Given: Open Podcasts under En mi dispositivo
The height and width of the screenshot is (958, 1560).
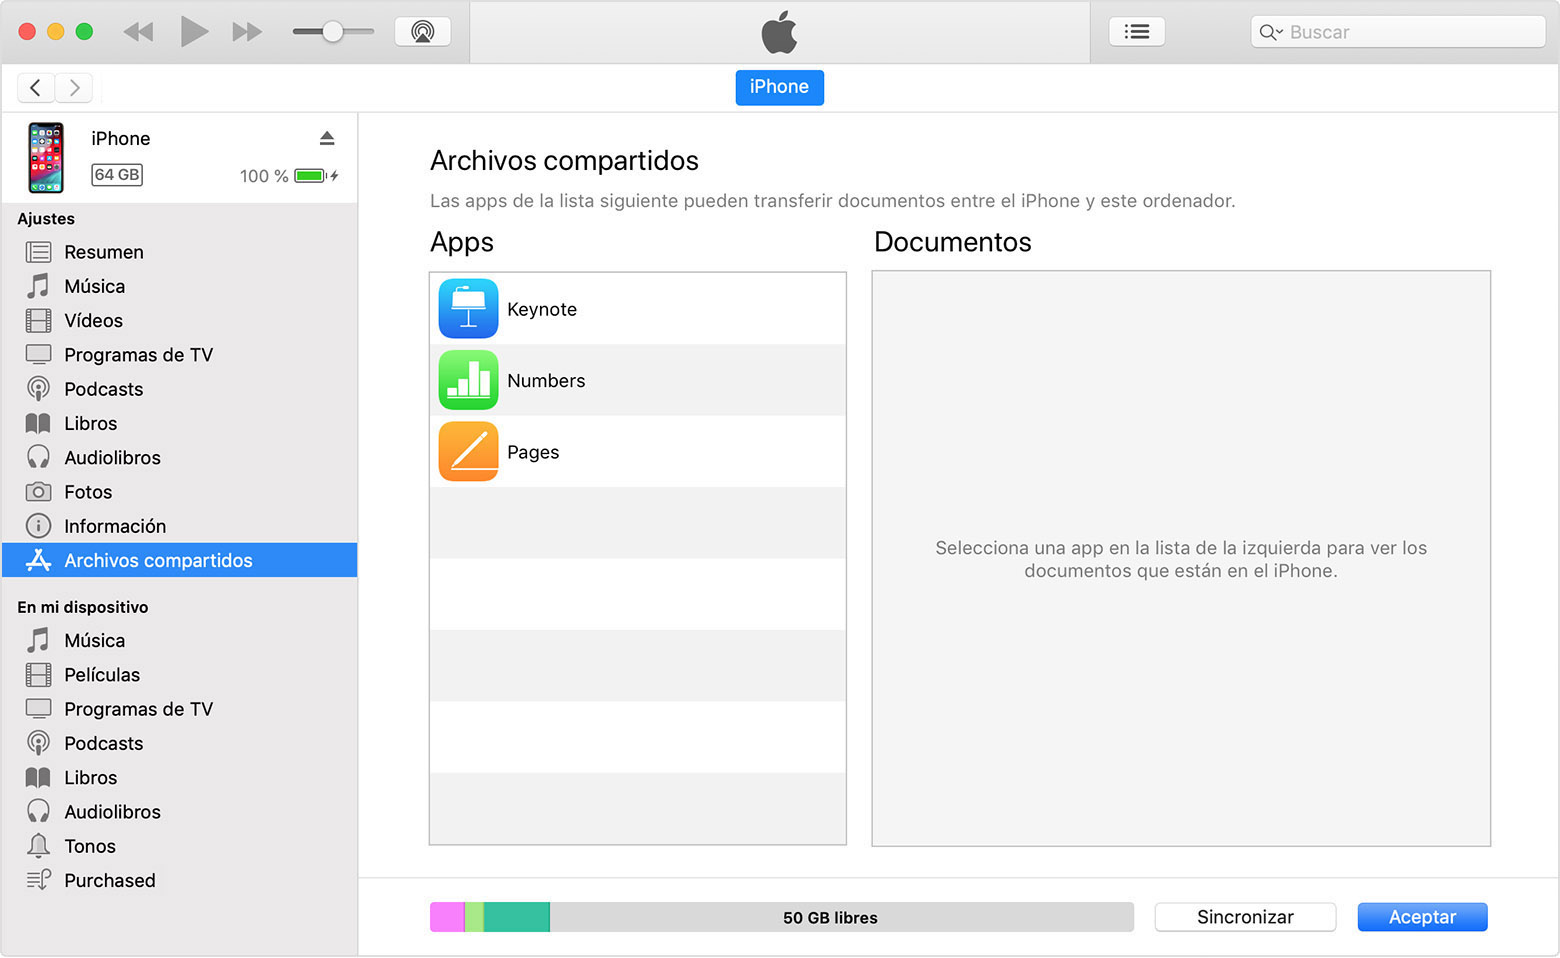Looking at the screenshot, I should point(180,743).
